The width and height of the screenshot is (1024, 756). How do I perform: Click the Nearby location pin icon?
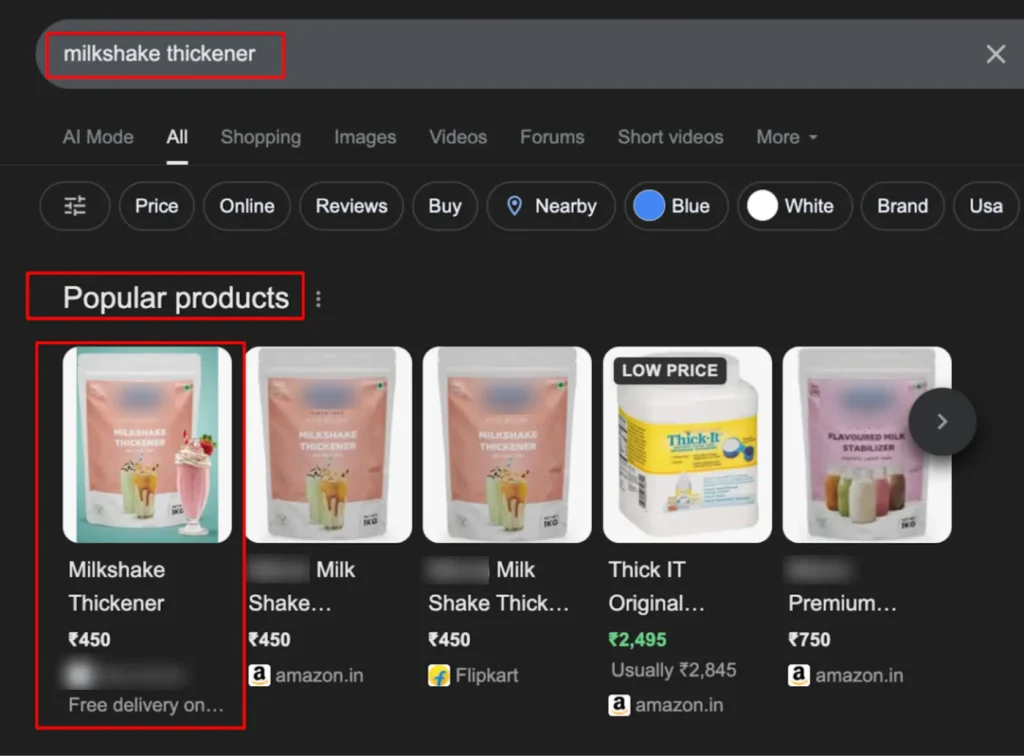[x=515, y=206]
